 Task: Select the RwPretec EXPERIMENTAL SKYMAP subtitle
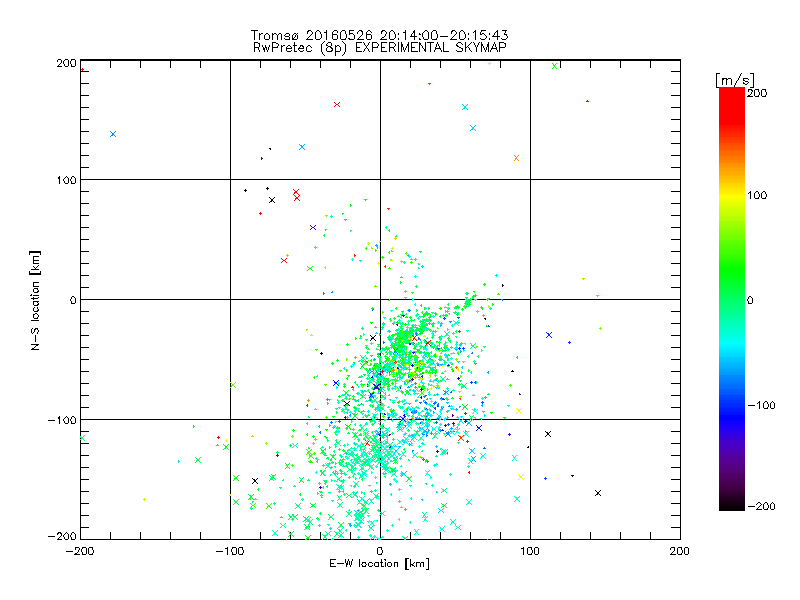point(379,47)
